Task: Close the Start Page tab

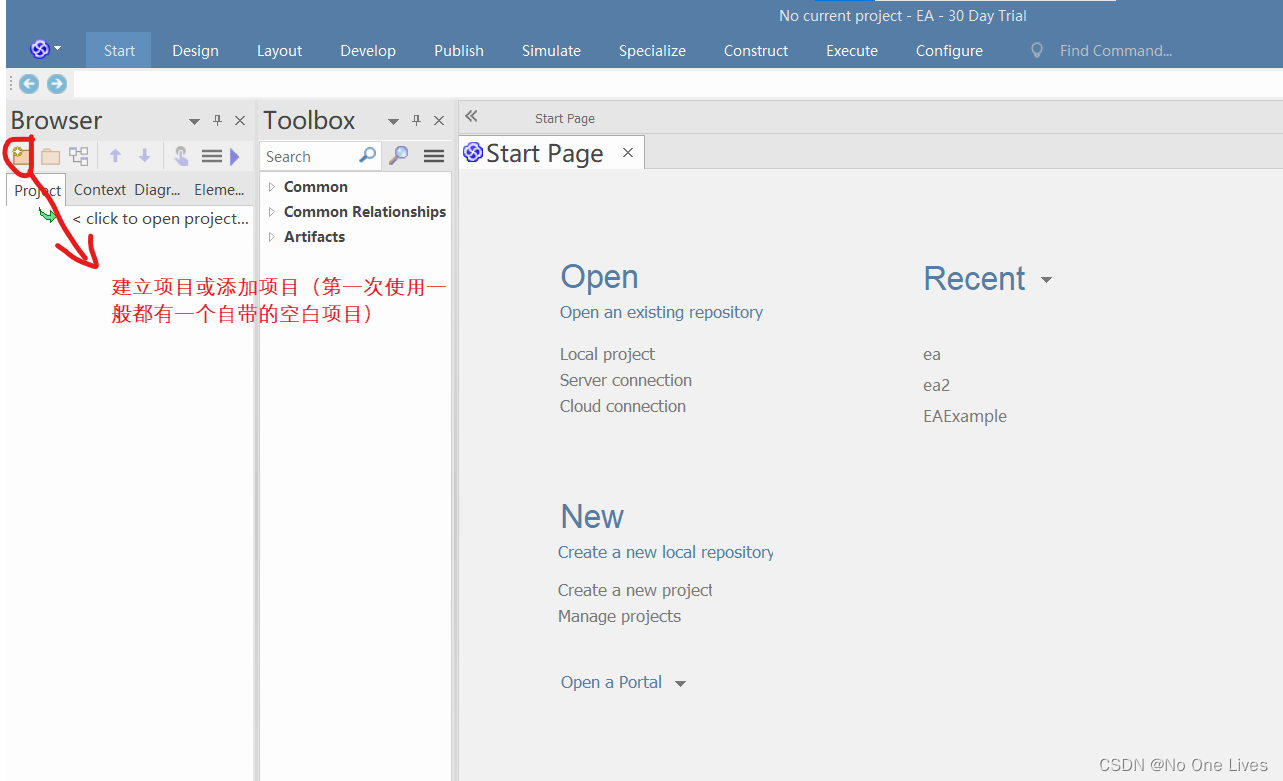Action: tap(628, 153)
